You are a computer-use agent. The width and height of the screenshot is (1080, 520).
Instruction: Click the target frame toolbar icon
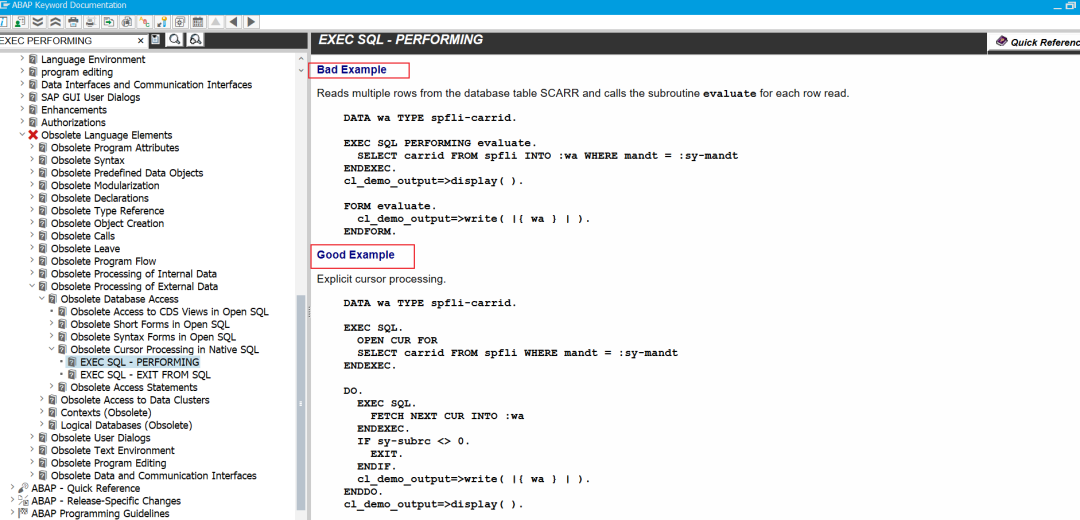[180, 22]
